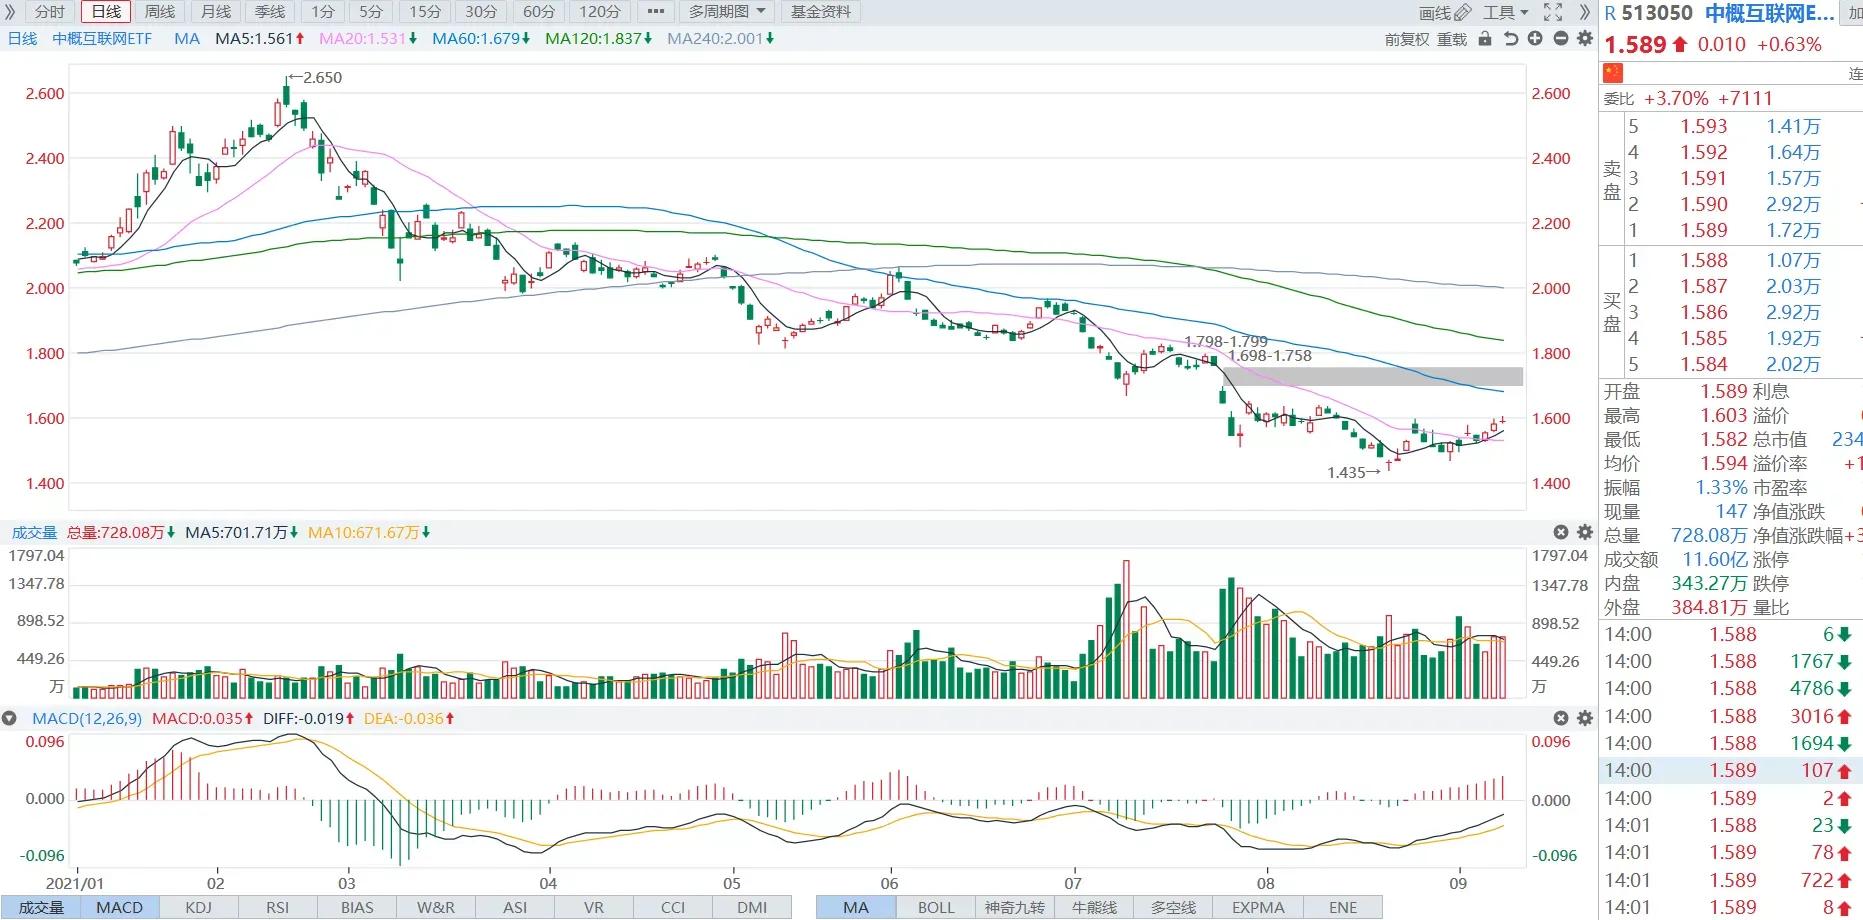Click the 重载 reload button
This screenshot has width=1863, height=920.
[1452, 39]
